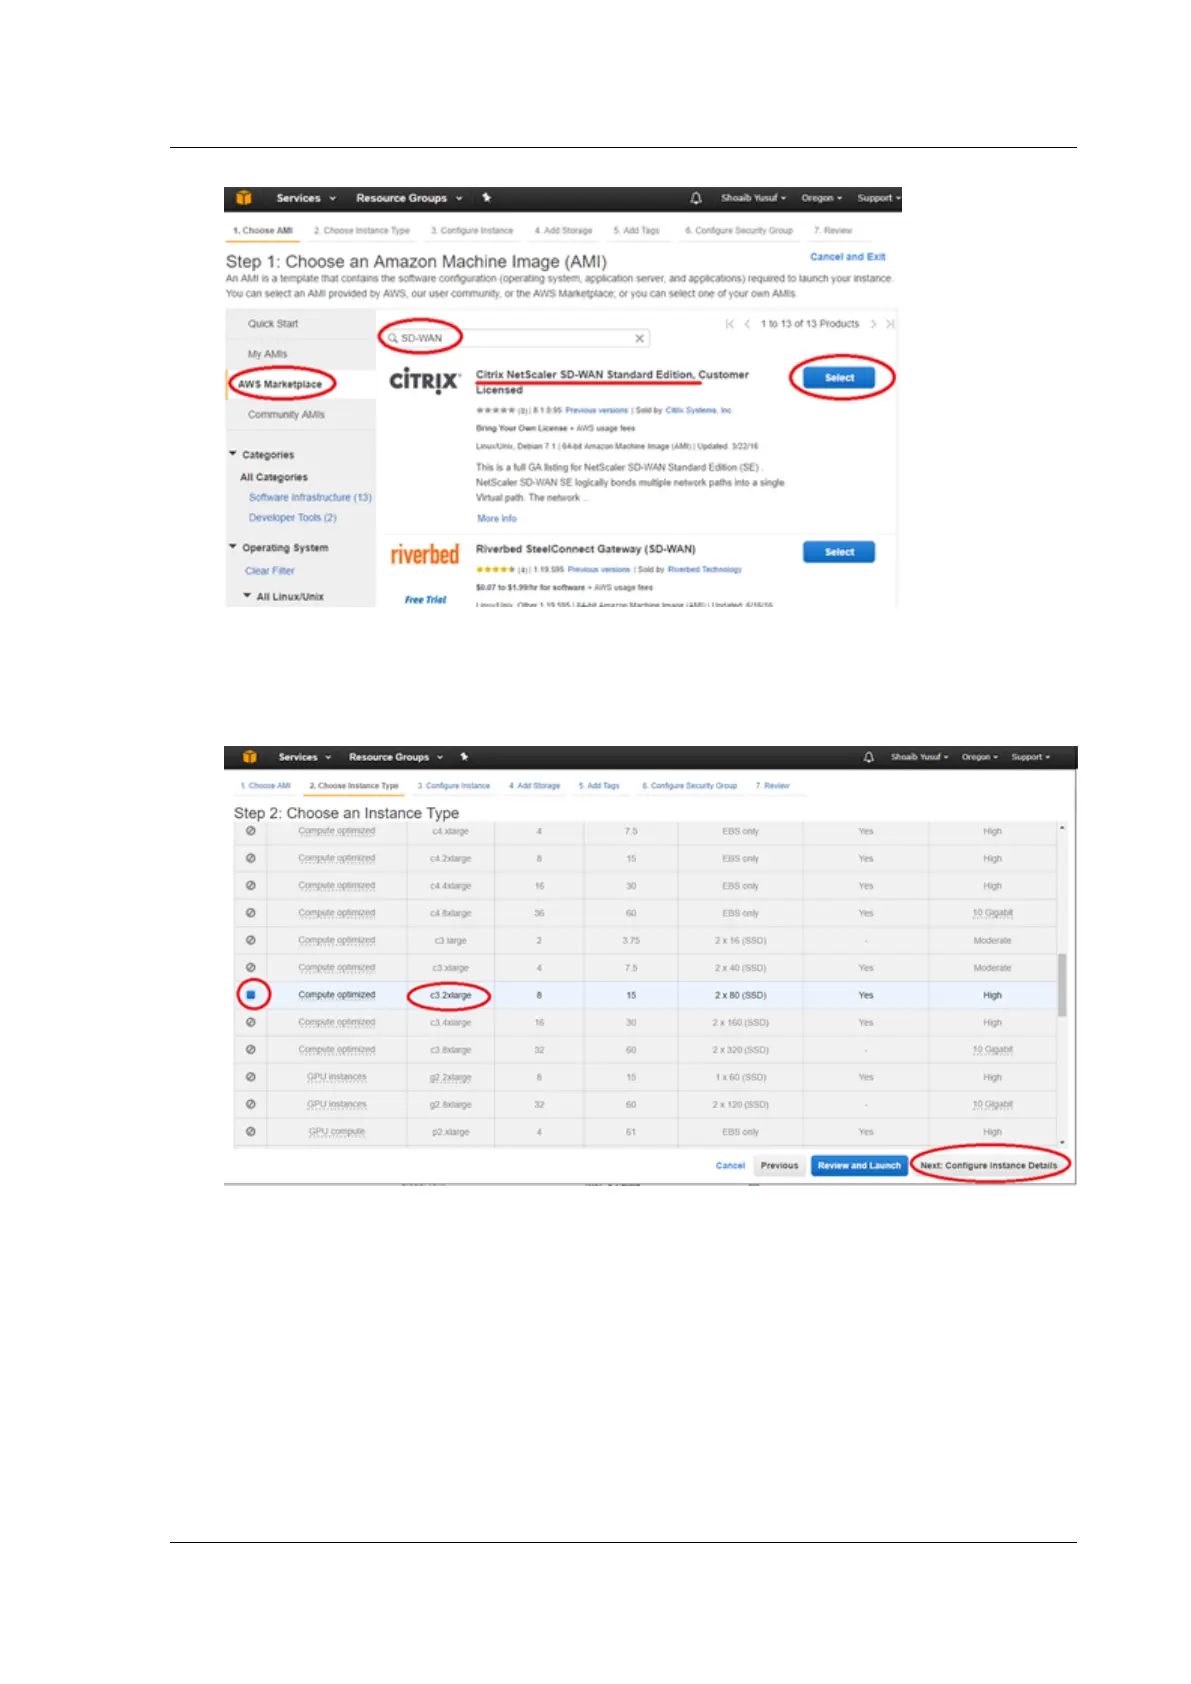Switch to 3. Configure Instance tab in Step 1

pyautogui.click(x=472, y=231)
